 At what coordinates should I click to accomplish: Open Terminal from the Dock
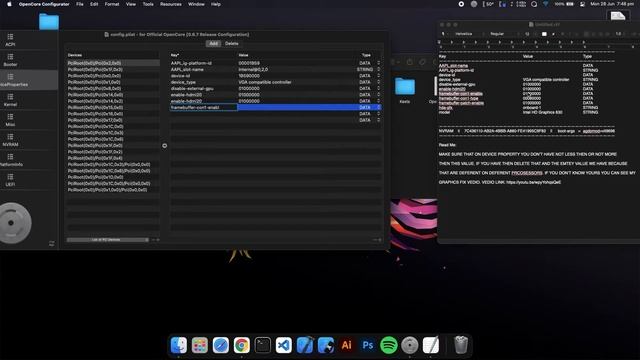click(262, 345)
